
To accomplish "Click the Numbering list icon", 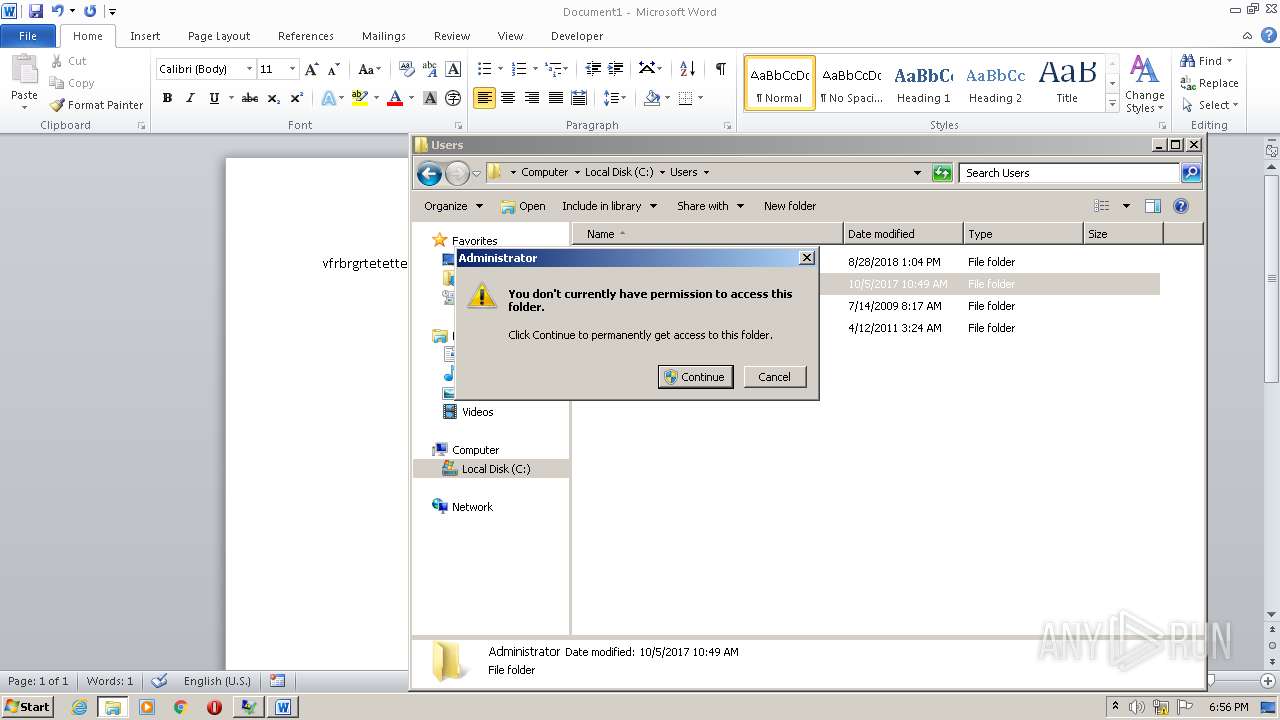I will coord(519,69).
